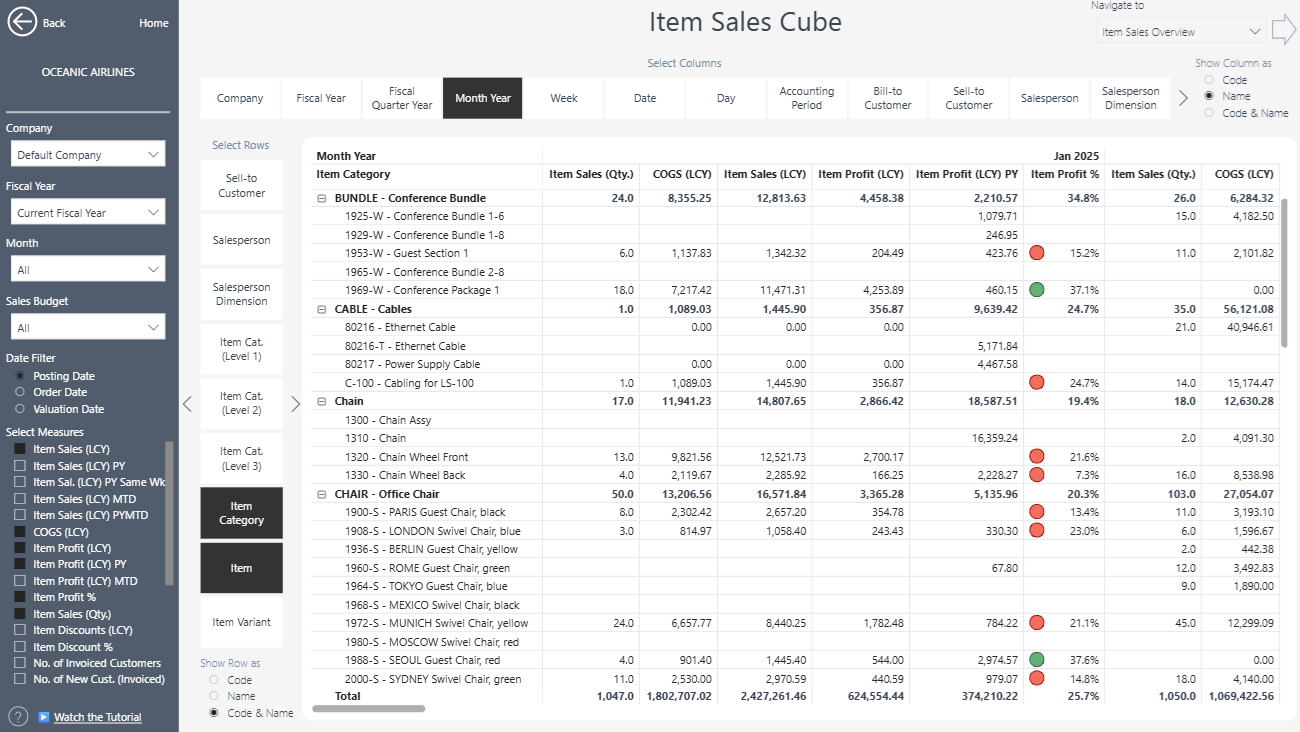Select the Salesperson column tab
Screen dimensions: 1300x732
[x=1049, y=98]
